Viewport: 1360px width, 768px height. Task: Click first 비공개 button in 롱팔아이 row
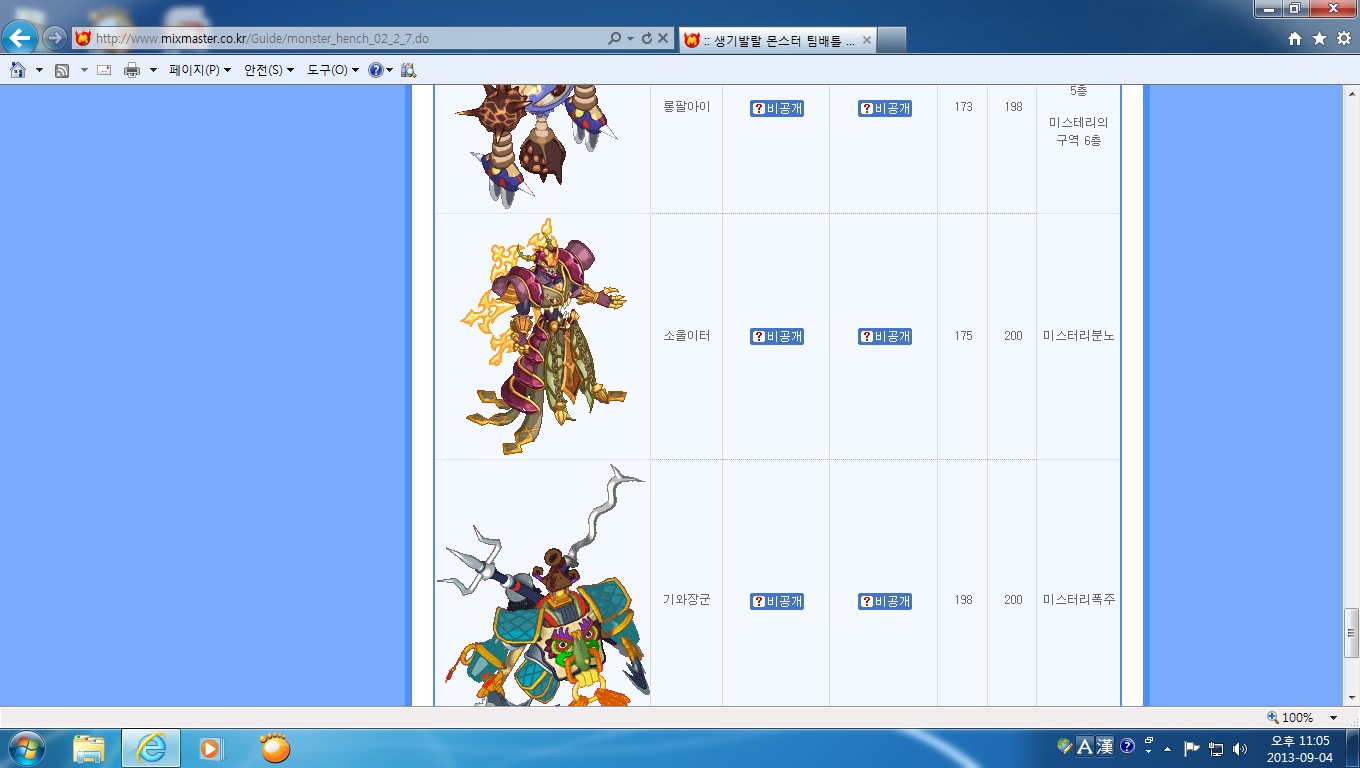pyautogui.click(x=777, y=108)
